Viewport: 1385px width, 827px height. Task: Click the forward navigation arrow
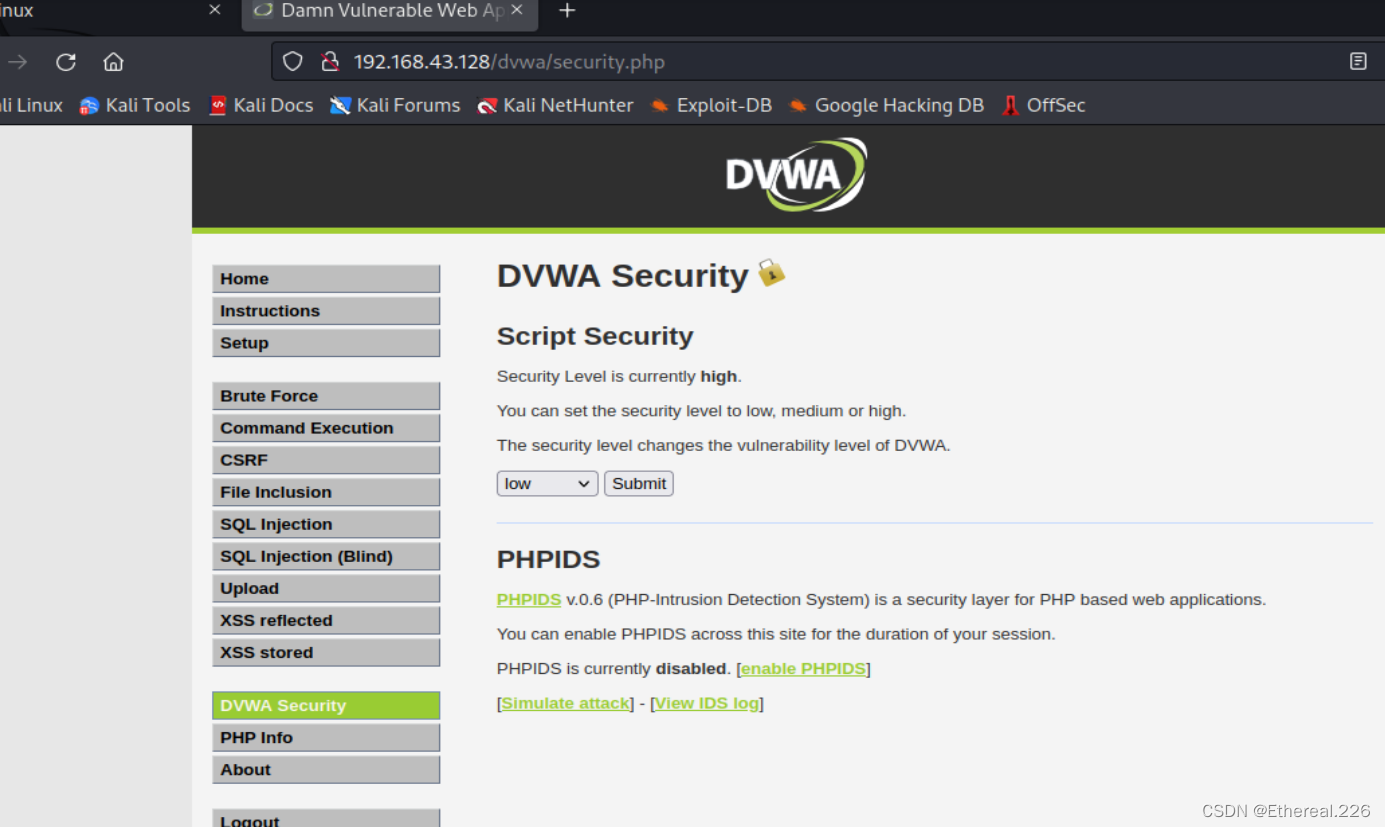point(17,62)
